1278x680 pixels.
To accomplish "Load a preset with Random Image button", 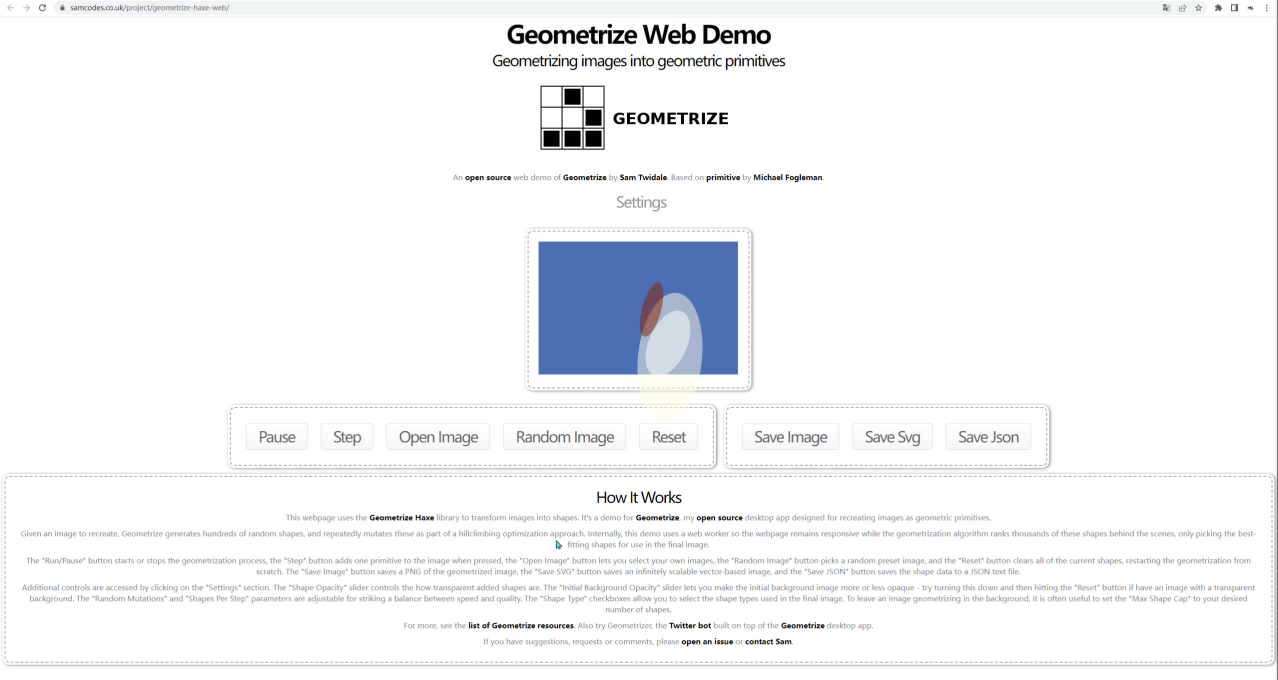I will pos(565,437).
